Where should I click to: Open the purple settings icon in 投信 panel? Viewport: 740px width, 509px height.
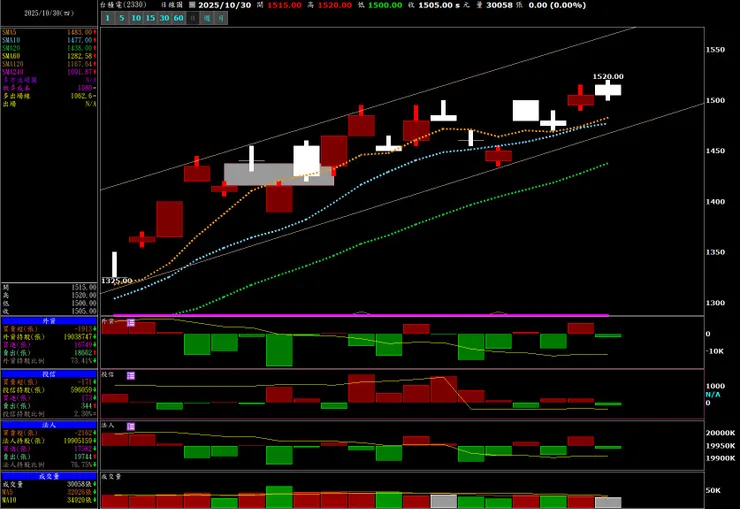pos(131,375)
